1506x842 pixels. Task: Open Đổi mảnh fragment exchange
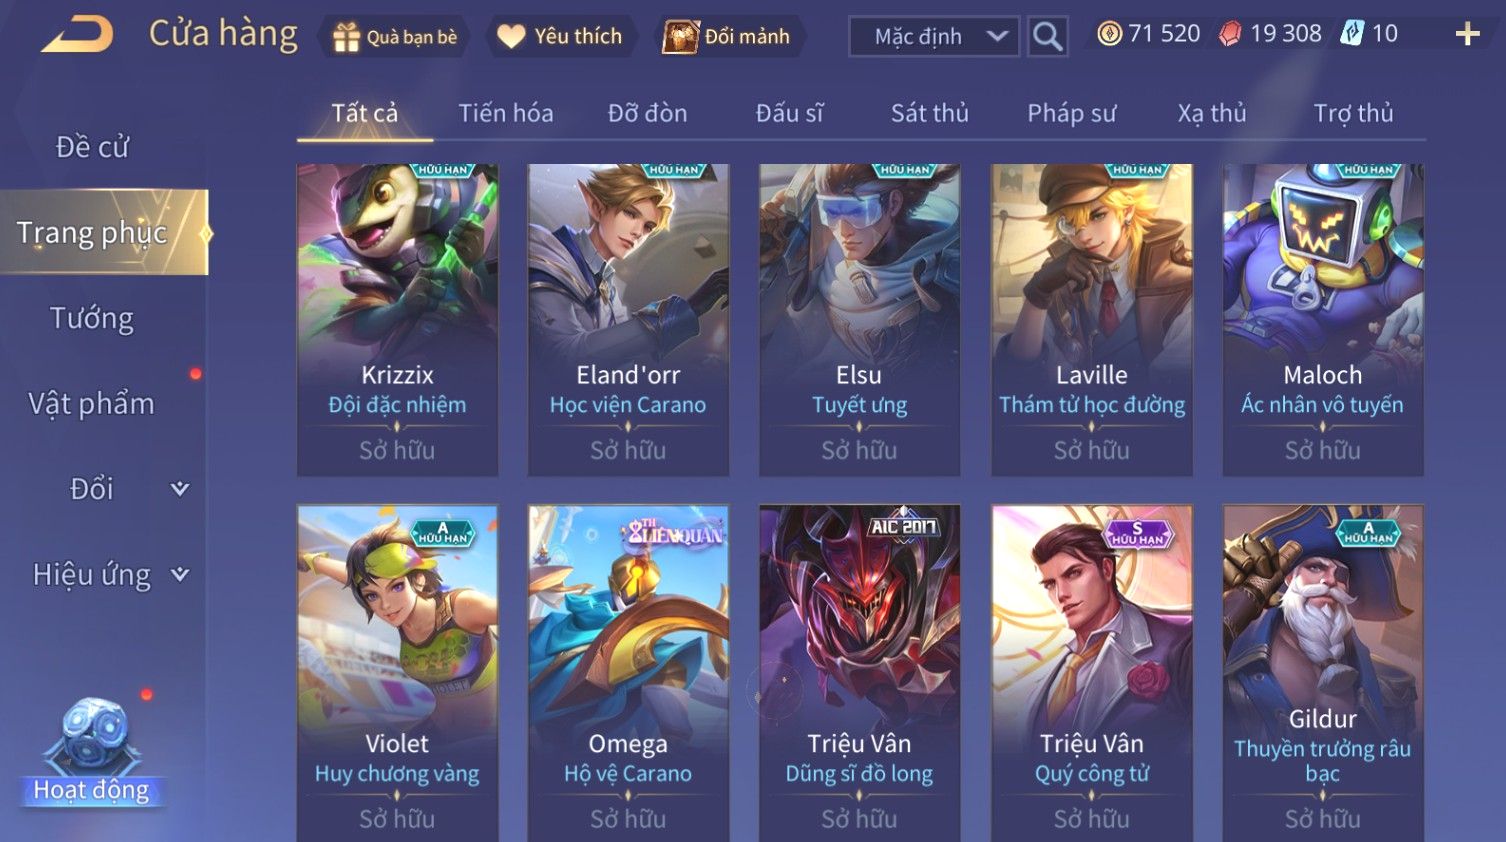click(729, 37)
